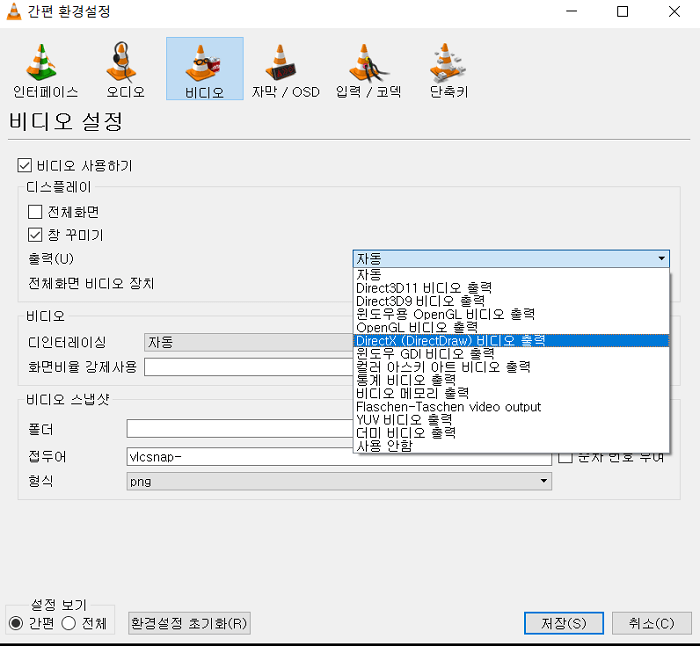This screenshot has width=700, height=646.
Task: Select the 비디오 settings category
Action: coord(204,69)
